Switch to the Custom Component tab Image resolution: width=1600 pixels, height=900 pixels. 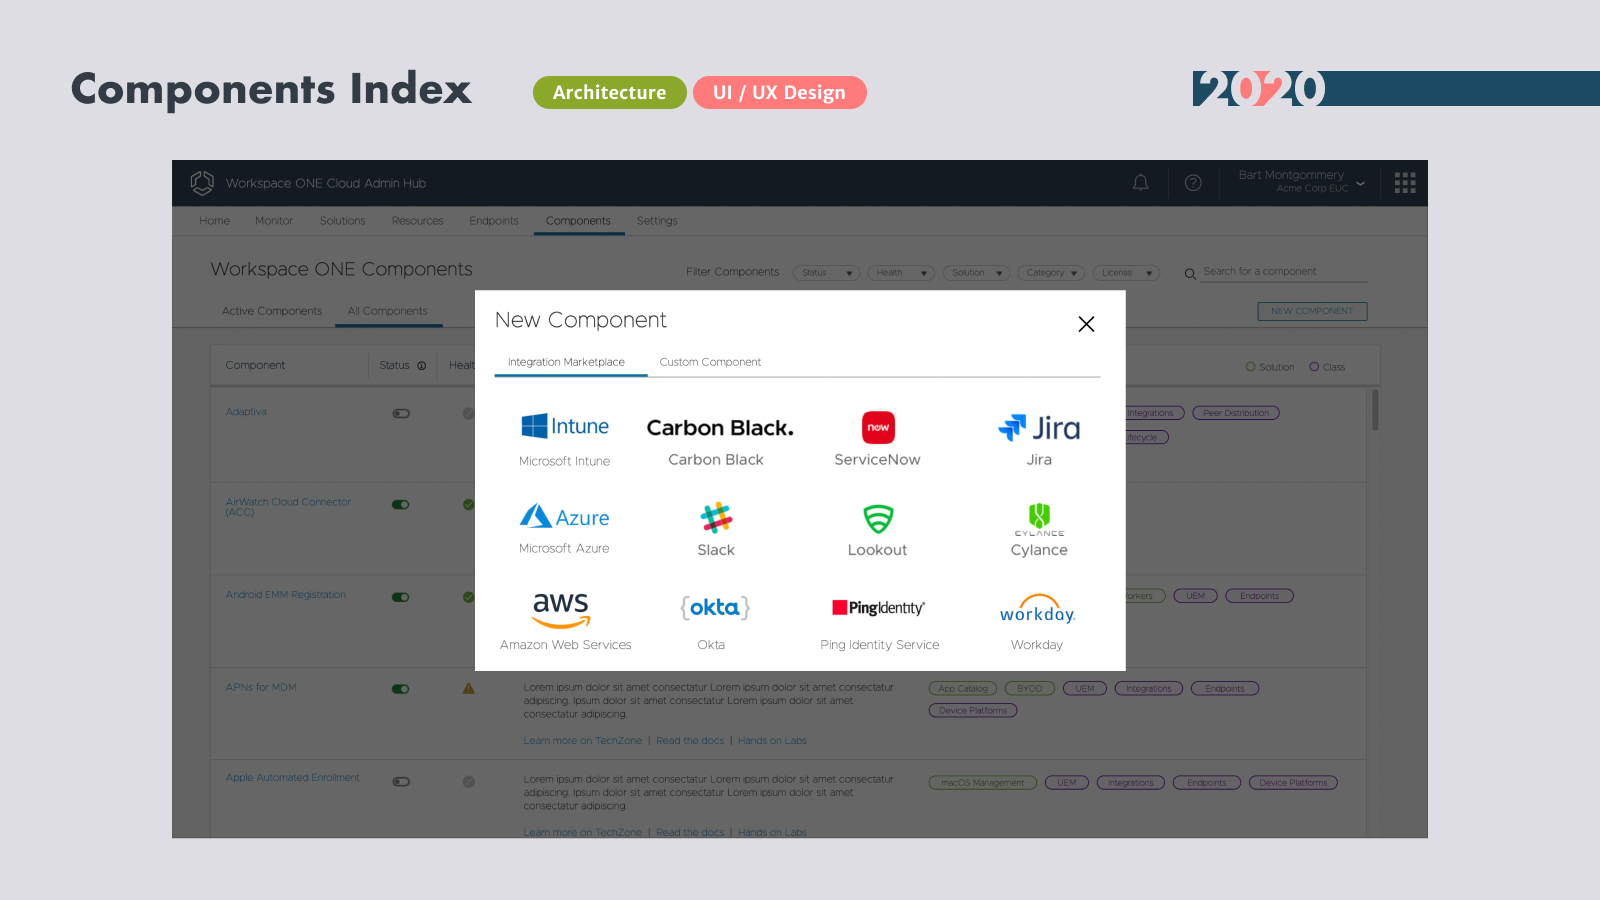710,362
